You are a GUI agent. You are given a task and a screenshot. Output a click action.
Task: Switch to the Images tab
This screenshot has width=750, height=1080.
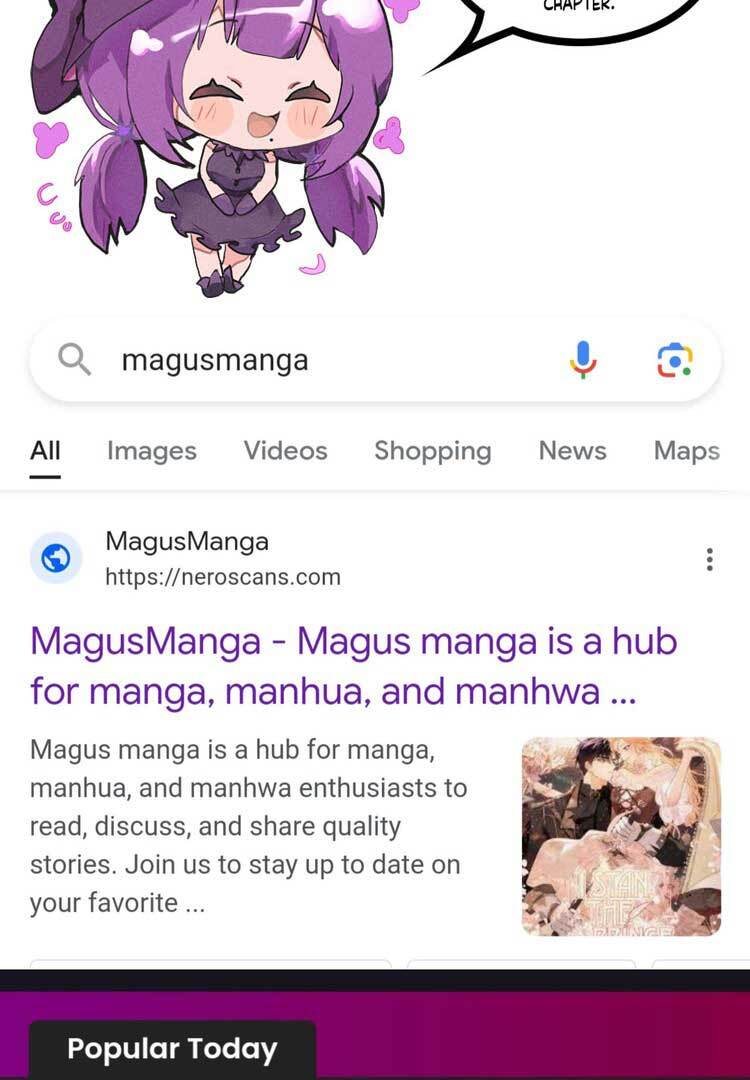pyautogui.click(x=152, y=451)
